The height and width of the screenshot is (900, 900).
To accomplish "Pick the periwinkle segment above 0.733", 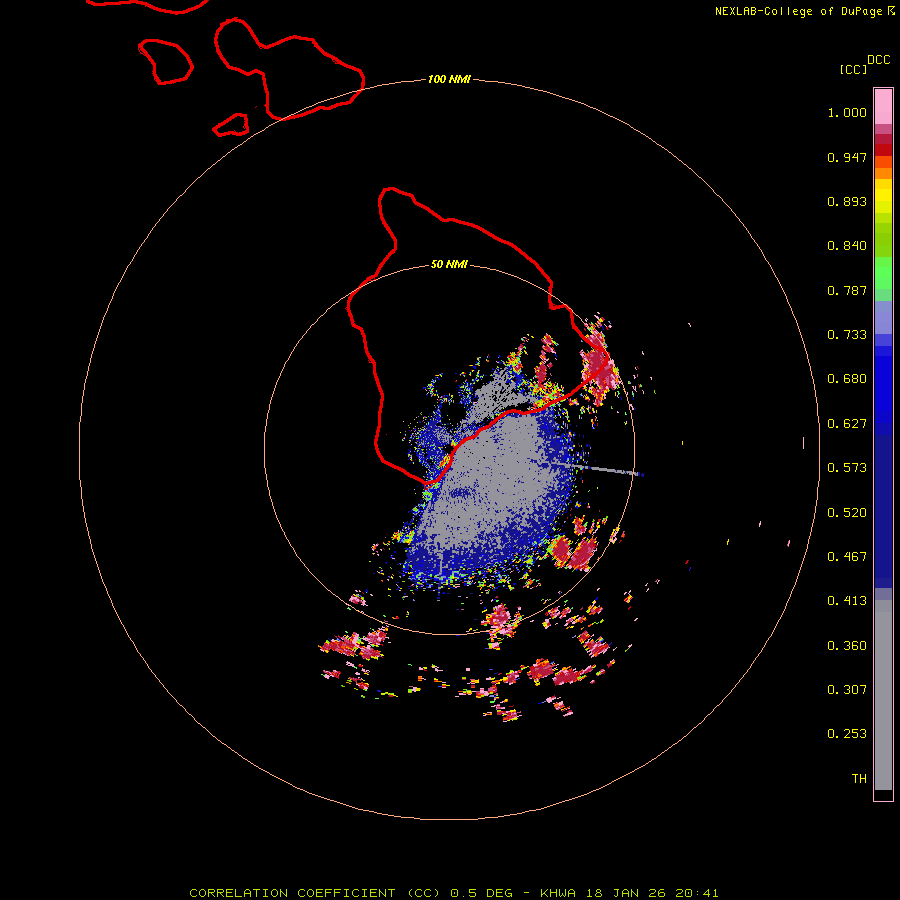I will pos(883,318).
